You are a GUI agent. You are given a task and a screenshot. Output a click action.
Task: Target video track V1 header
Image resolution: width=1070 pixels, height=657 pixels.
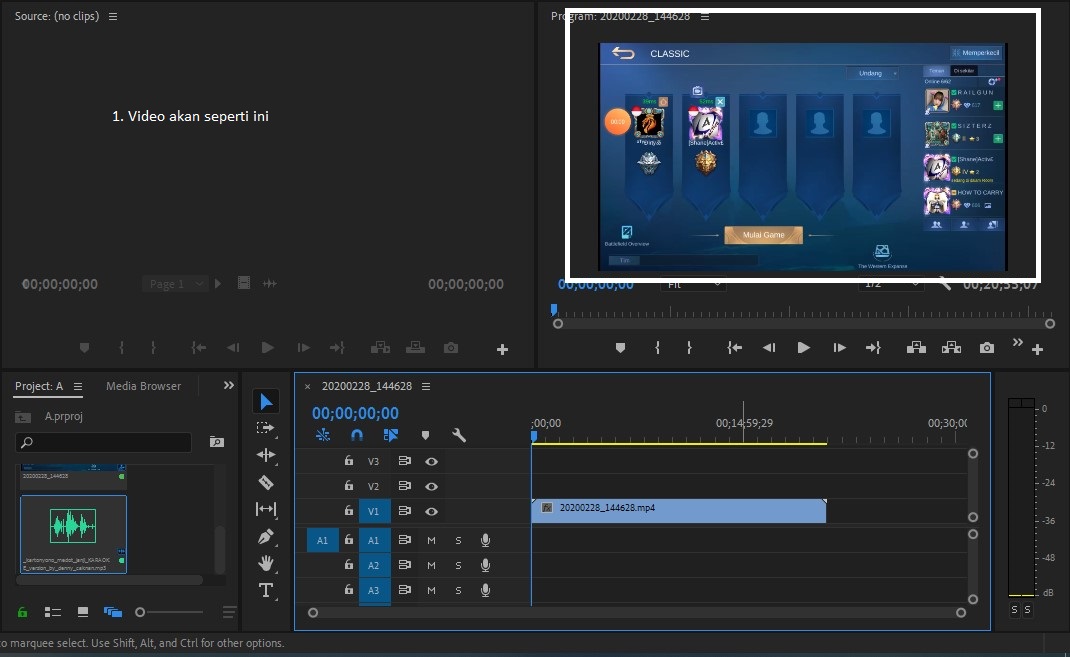click(373, 511)
